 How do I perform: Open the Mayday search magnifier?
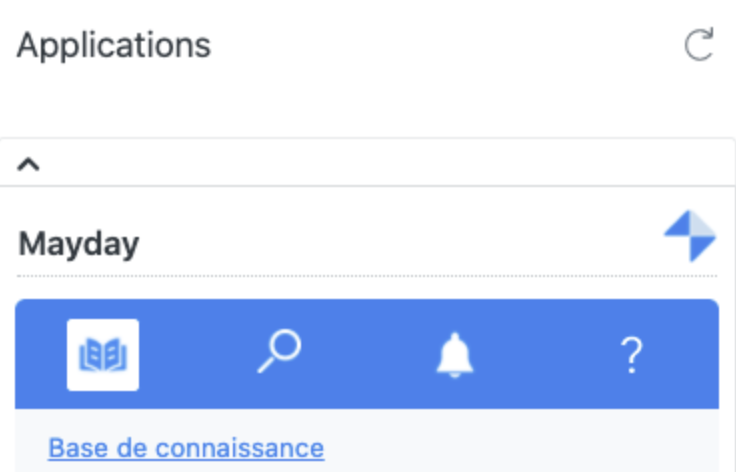point(279,353)
